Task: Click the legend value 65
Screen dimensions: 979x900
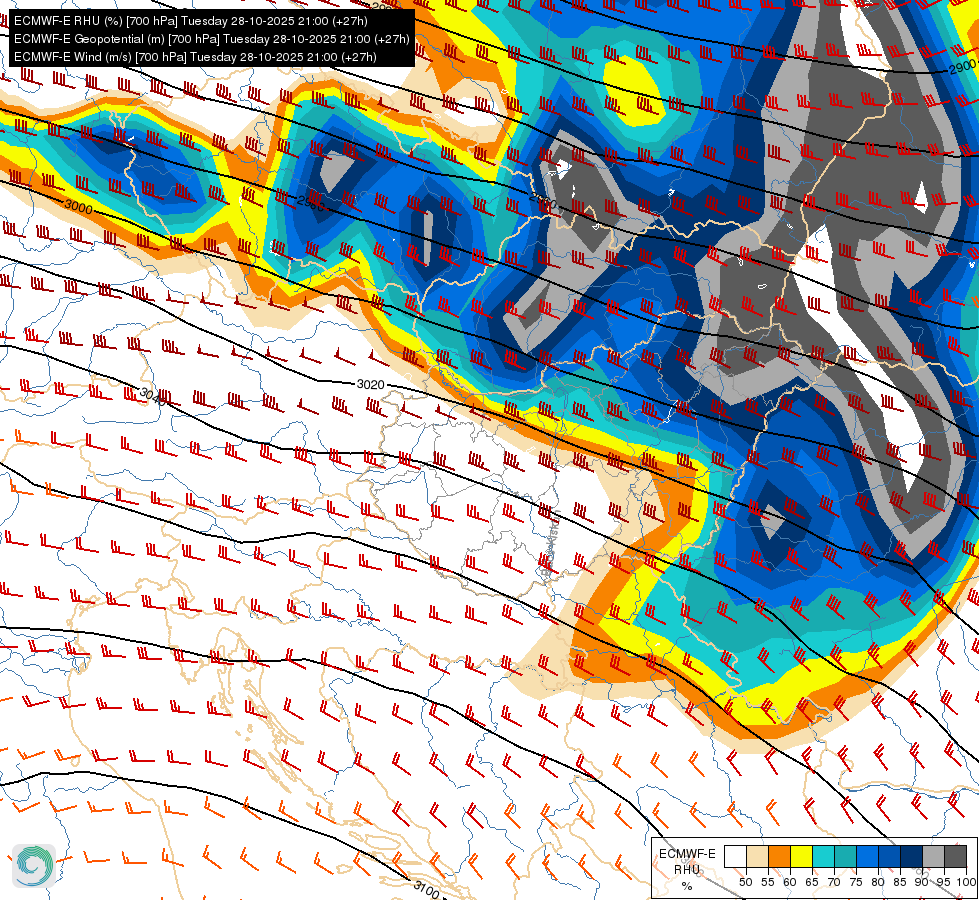Action: coord(812,882)
